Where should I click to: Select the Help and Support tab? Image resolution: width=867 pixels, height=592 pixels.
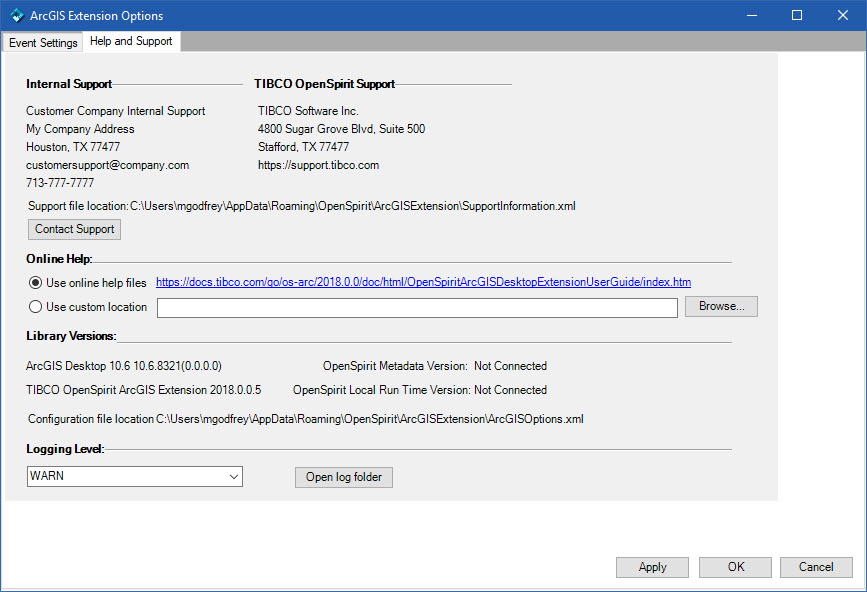(131, 41)
